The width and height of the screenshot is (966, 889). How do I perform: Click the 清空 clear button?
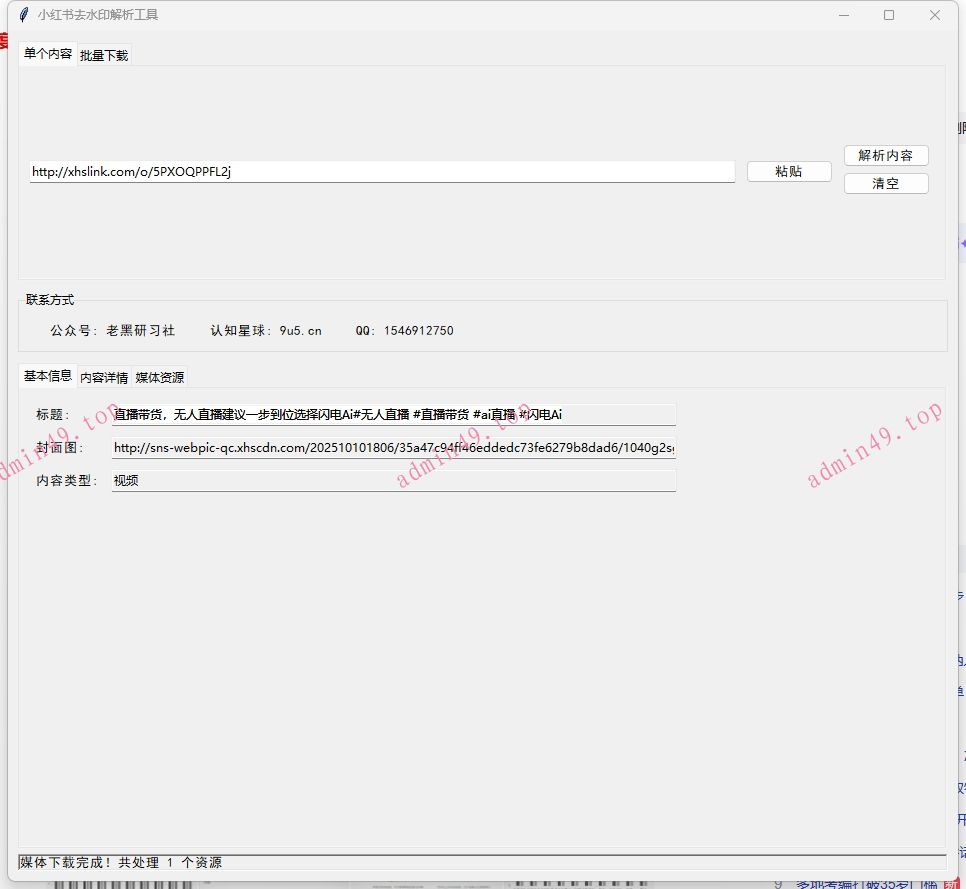(x=886, y=183)
